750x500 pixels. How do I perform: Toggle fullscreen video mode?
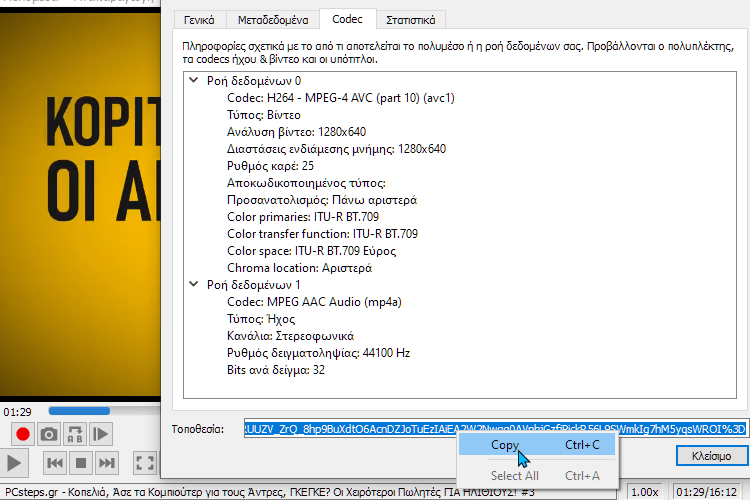[145, 463]
